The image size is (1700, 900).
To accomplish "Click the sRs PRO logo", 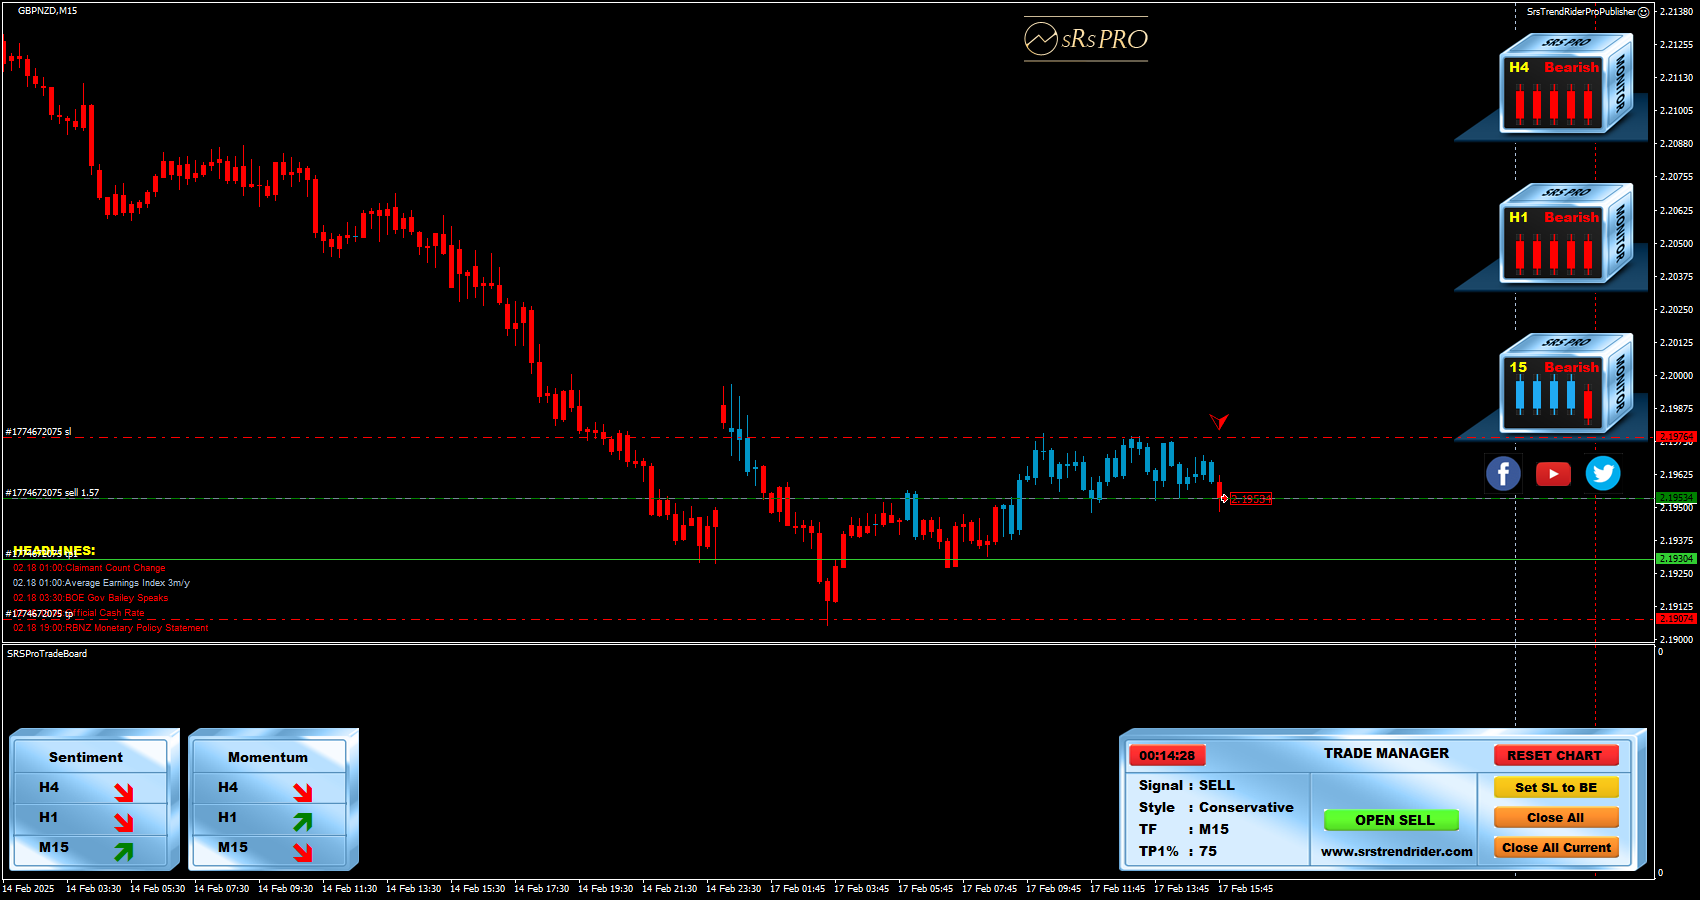I will (x=1086, y=39).
